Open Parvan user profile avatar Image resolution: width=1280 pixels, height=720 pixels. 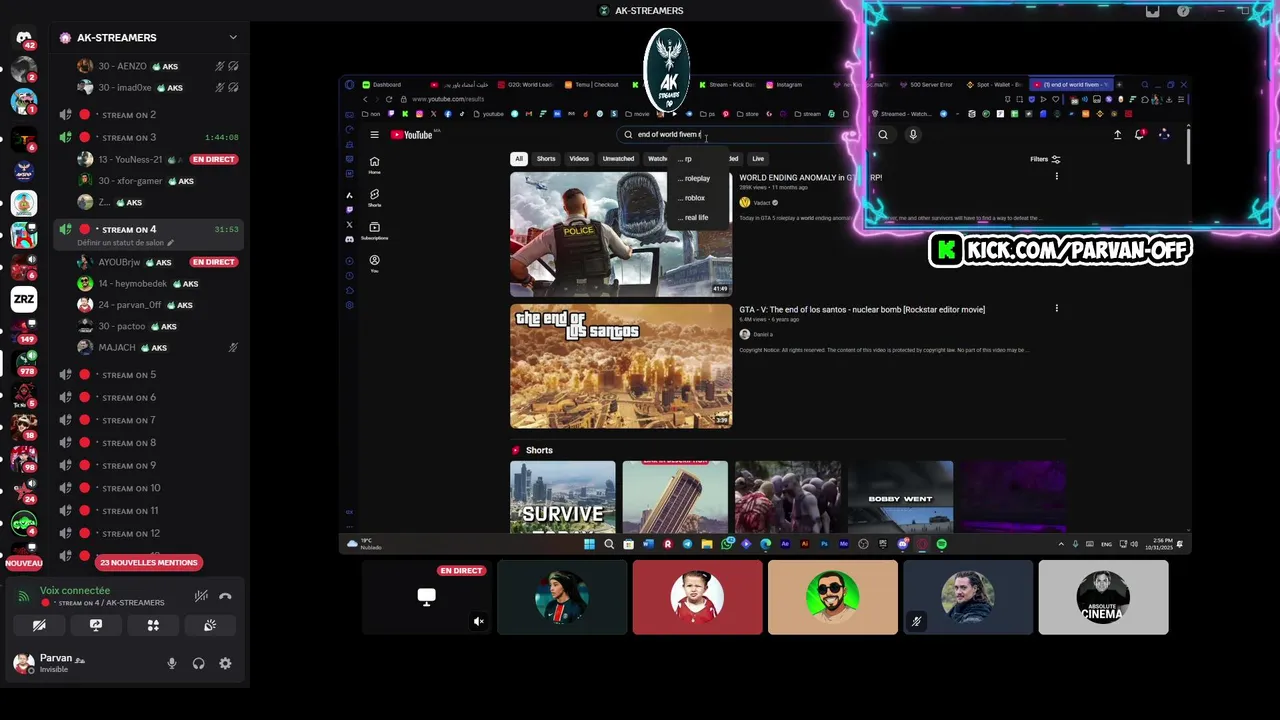(23, 663)
